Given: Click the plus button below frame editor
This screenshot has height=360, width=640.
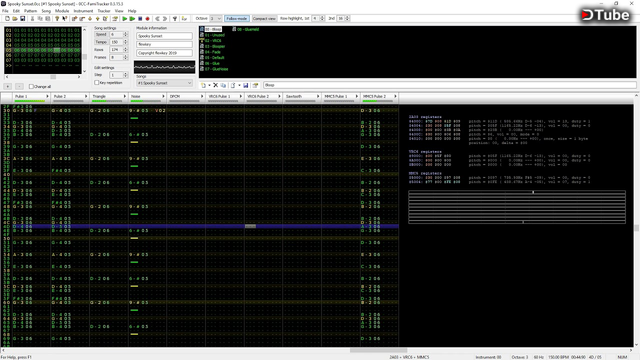Looking at the screenshot, I should (x=8, y=87).
